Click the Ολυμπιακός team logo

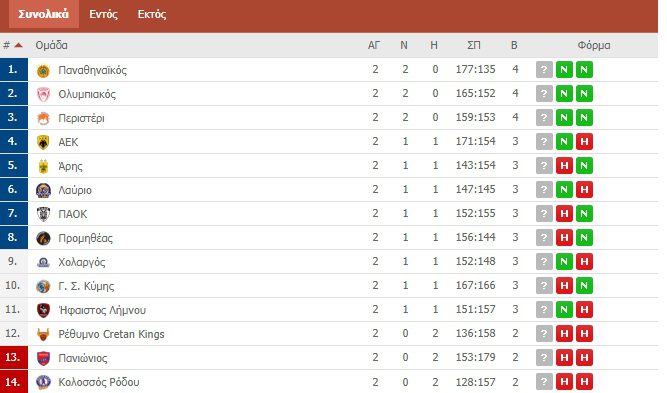tap(43, 94)
